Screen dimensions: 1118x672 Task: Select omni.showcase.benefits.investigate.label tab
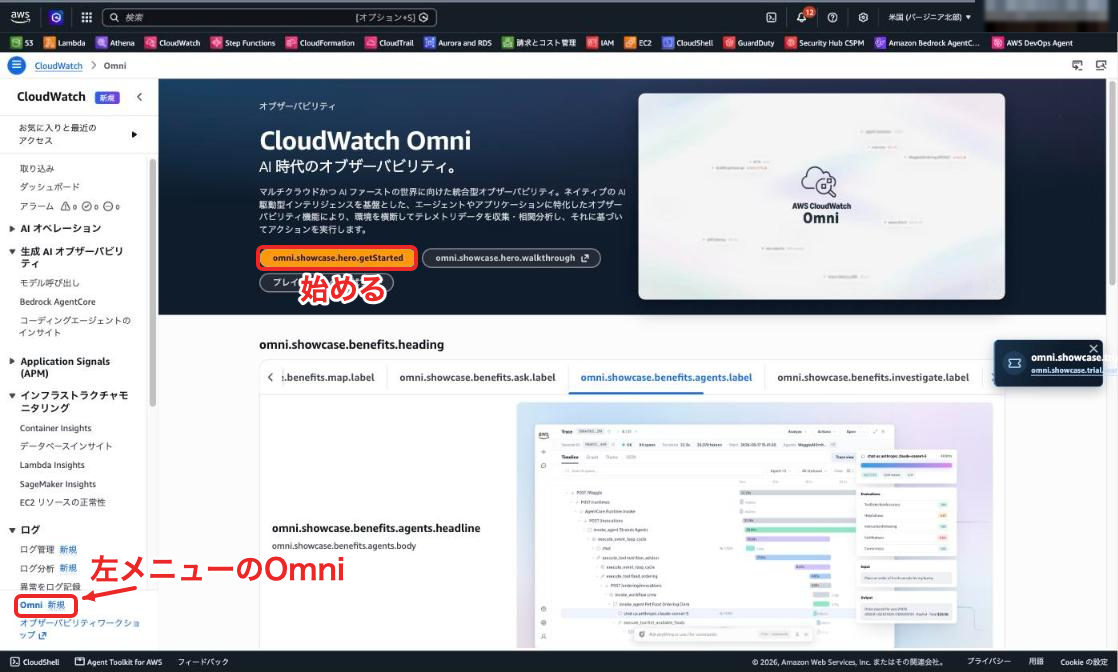(873, 377)
